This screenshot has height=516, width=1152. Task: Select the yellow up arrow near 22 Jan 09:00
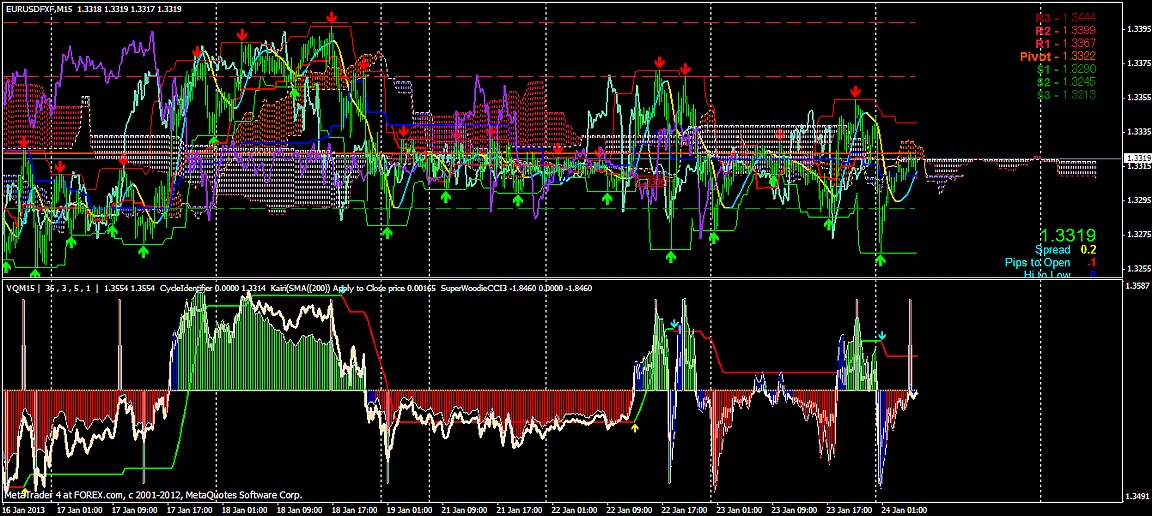636,428
